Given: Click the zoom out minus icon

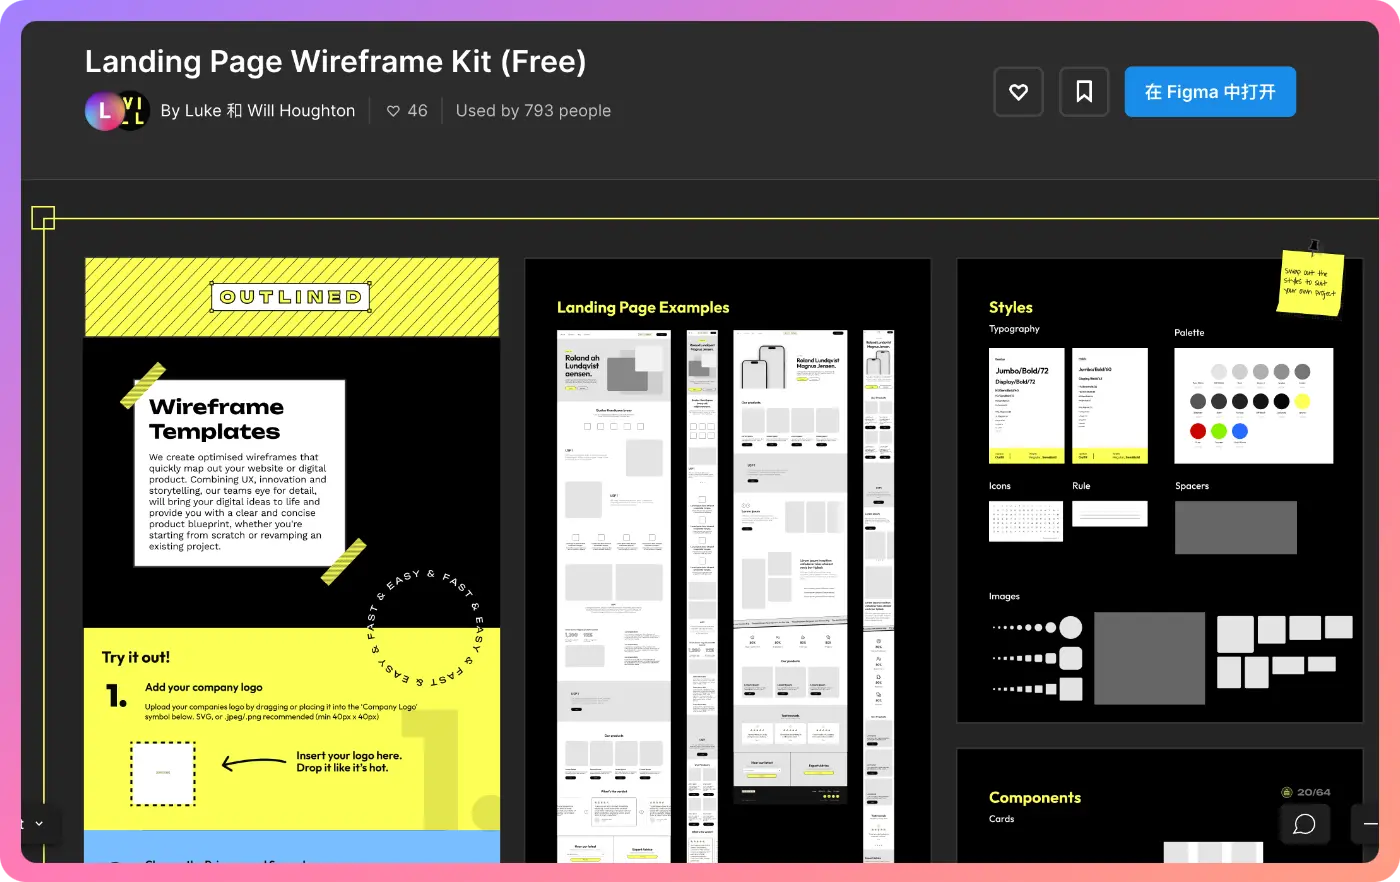Looking at the screenshot, I should [1370, 824].
